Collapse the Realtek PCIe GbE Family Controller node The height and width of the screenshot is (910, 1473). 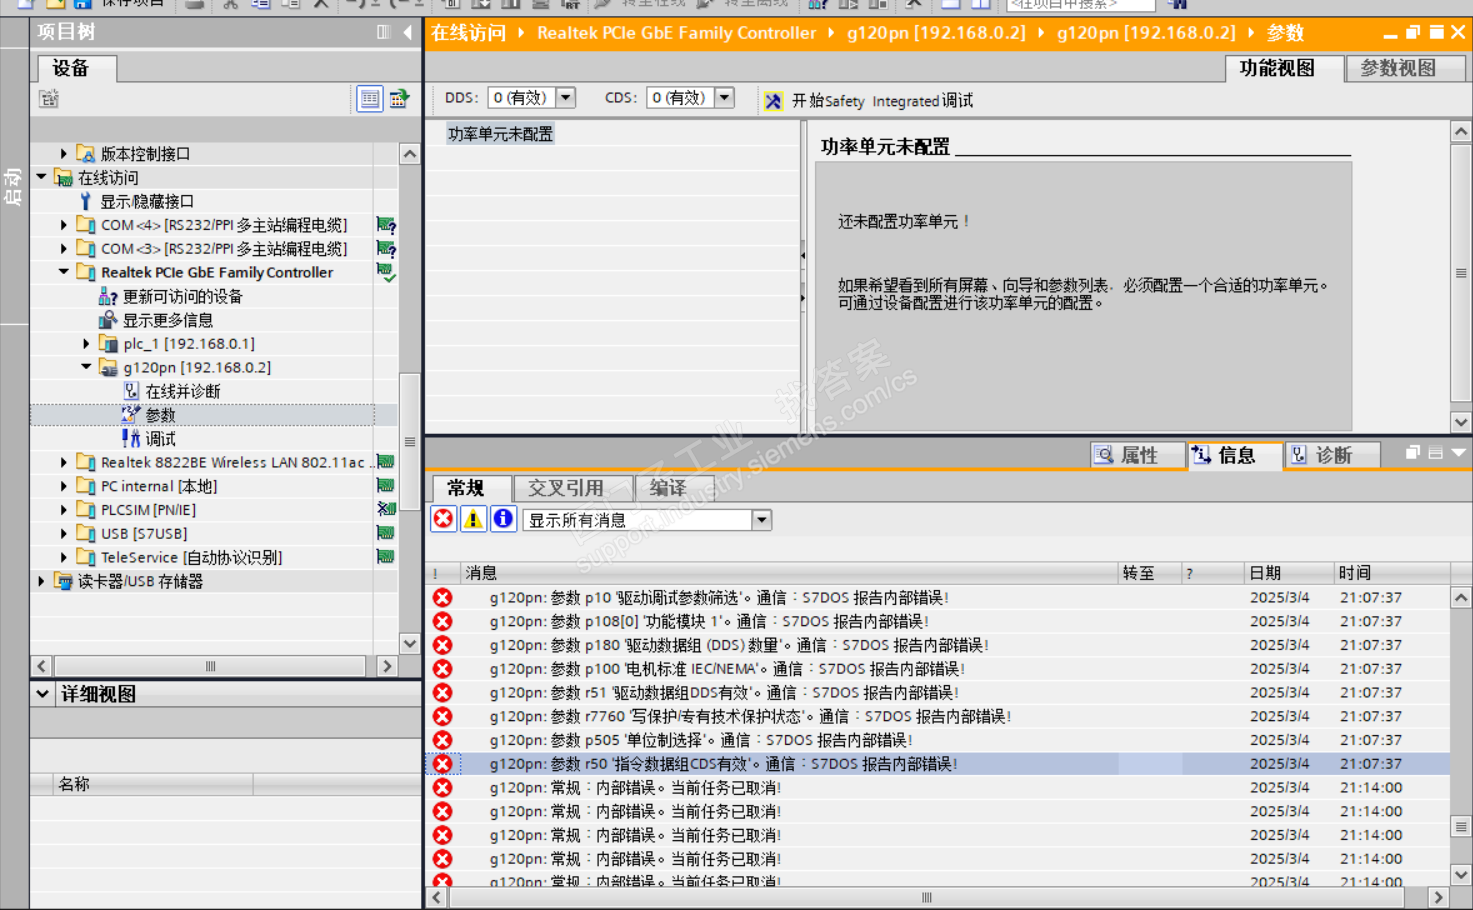coord(64,272)
